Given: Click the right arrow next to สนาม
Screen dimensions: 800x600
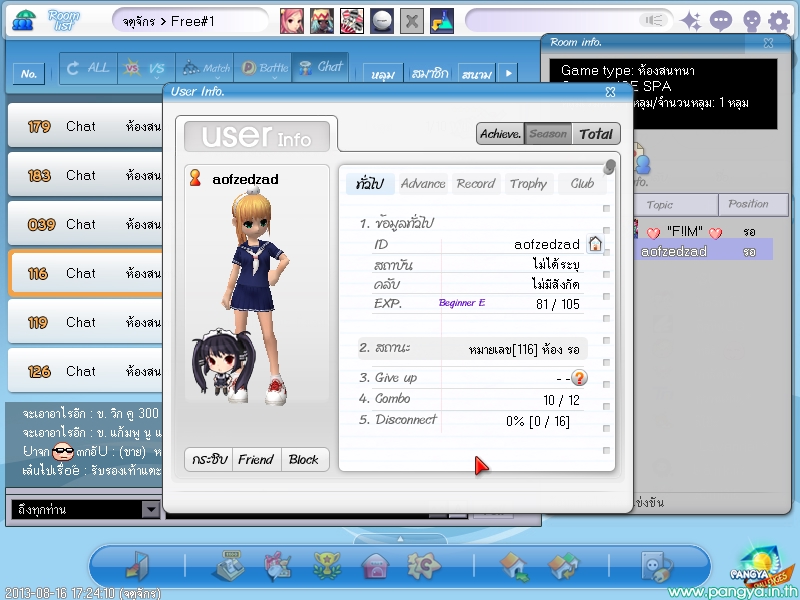Looking at the screenshot, I should (508, 73).
